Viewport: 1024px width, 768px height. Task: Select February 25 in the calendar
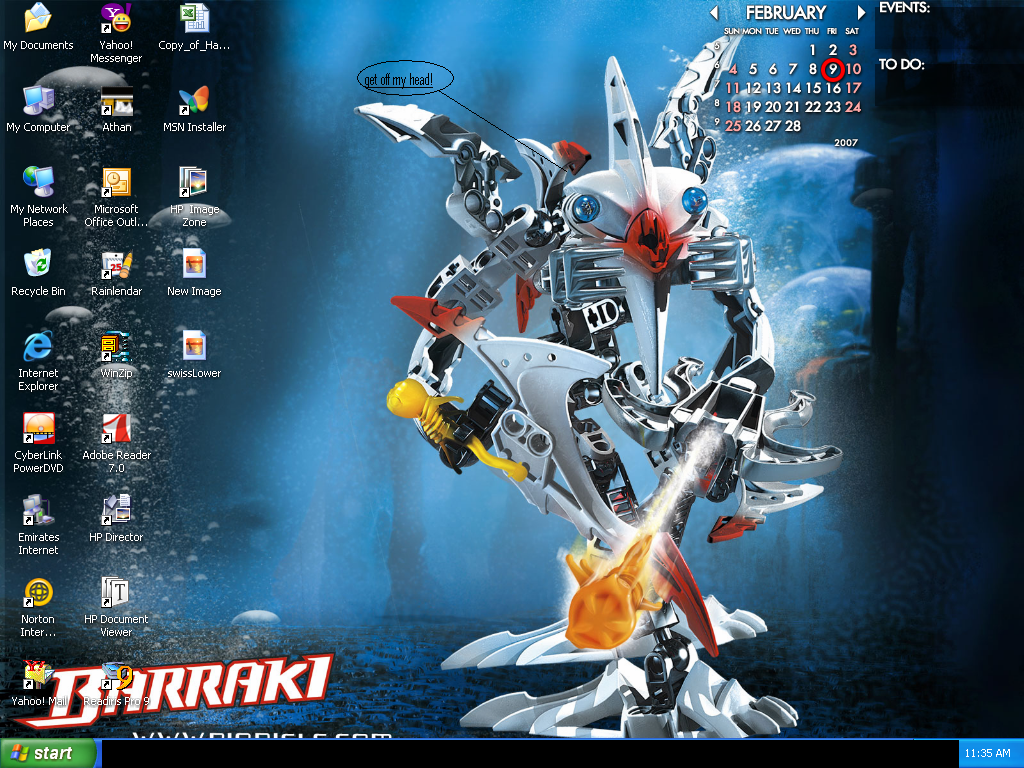point(733,126)
